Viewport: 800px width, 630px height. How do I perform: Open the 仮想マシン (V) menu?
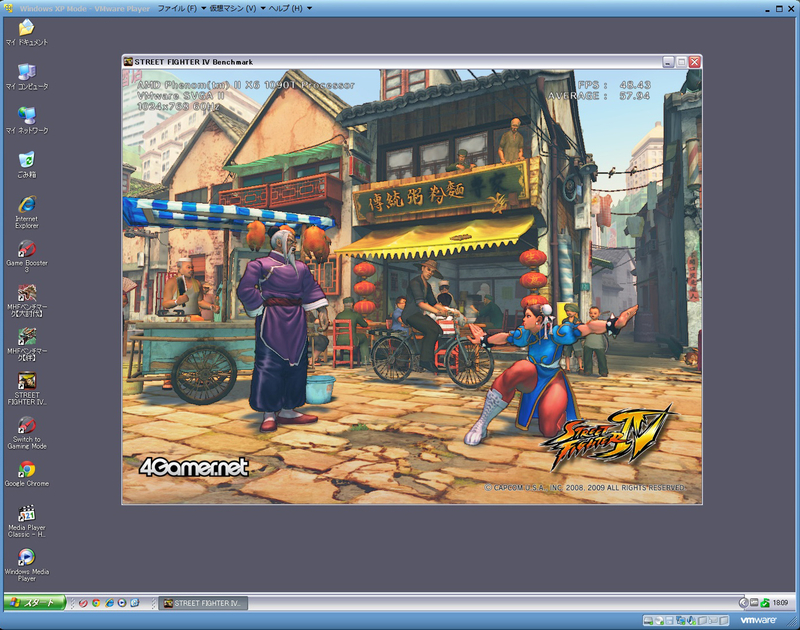pos(237,8)
